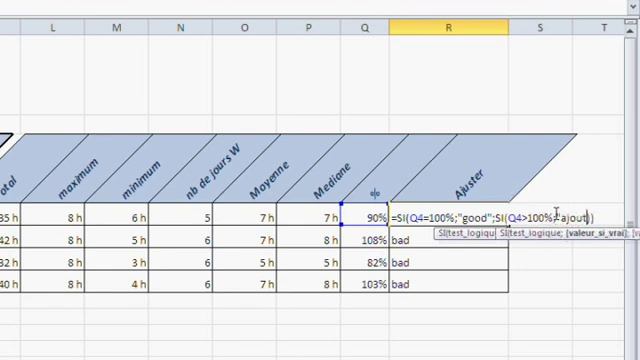Select column S header

pyautogui.click(x=540, y=28)
